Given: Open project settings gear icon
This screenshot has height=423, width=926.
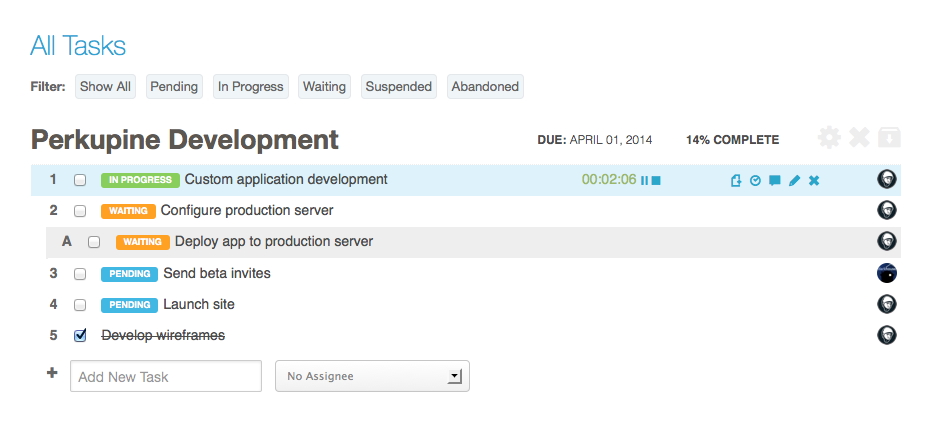Looking at the screenshot, I should click(x=829, y=138).
